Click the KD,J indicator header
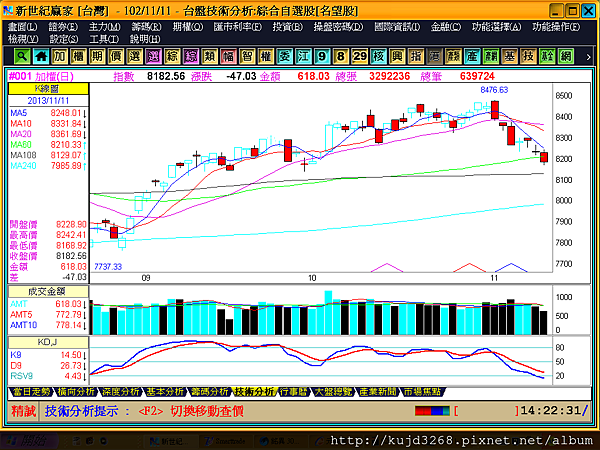Screen dimensions: 600x450 click(x=48, y=342)
